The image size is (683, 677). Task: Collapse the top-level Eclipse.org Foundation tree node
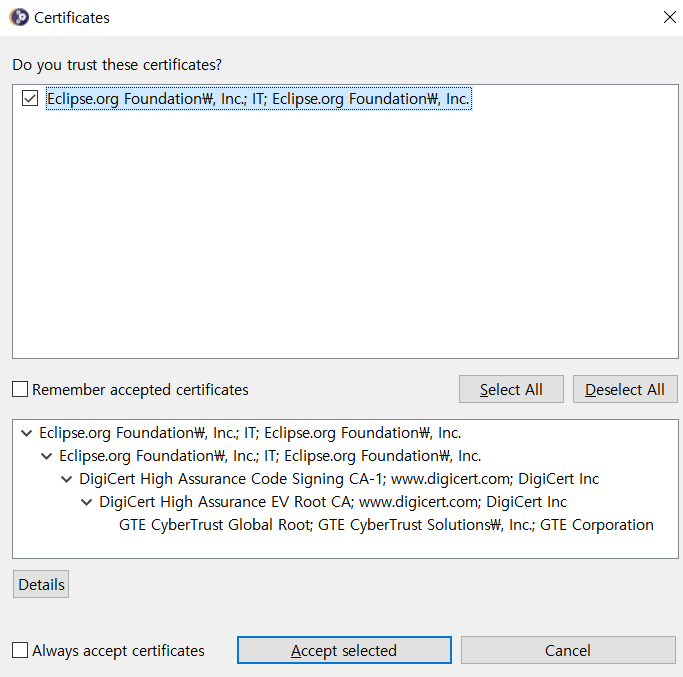[x=27, y=433]
